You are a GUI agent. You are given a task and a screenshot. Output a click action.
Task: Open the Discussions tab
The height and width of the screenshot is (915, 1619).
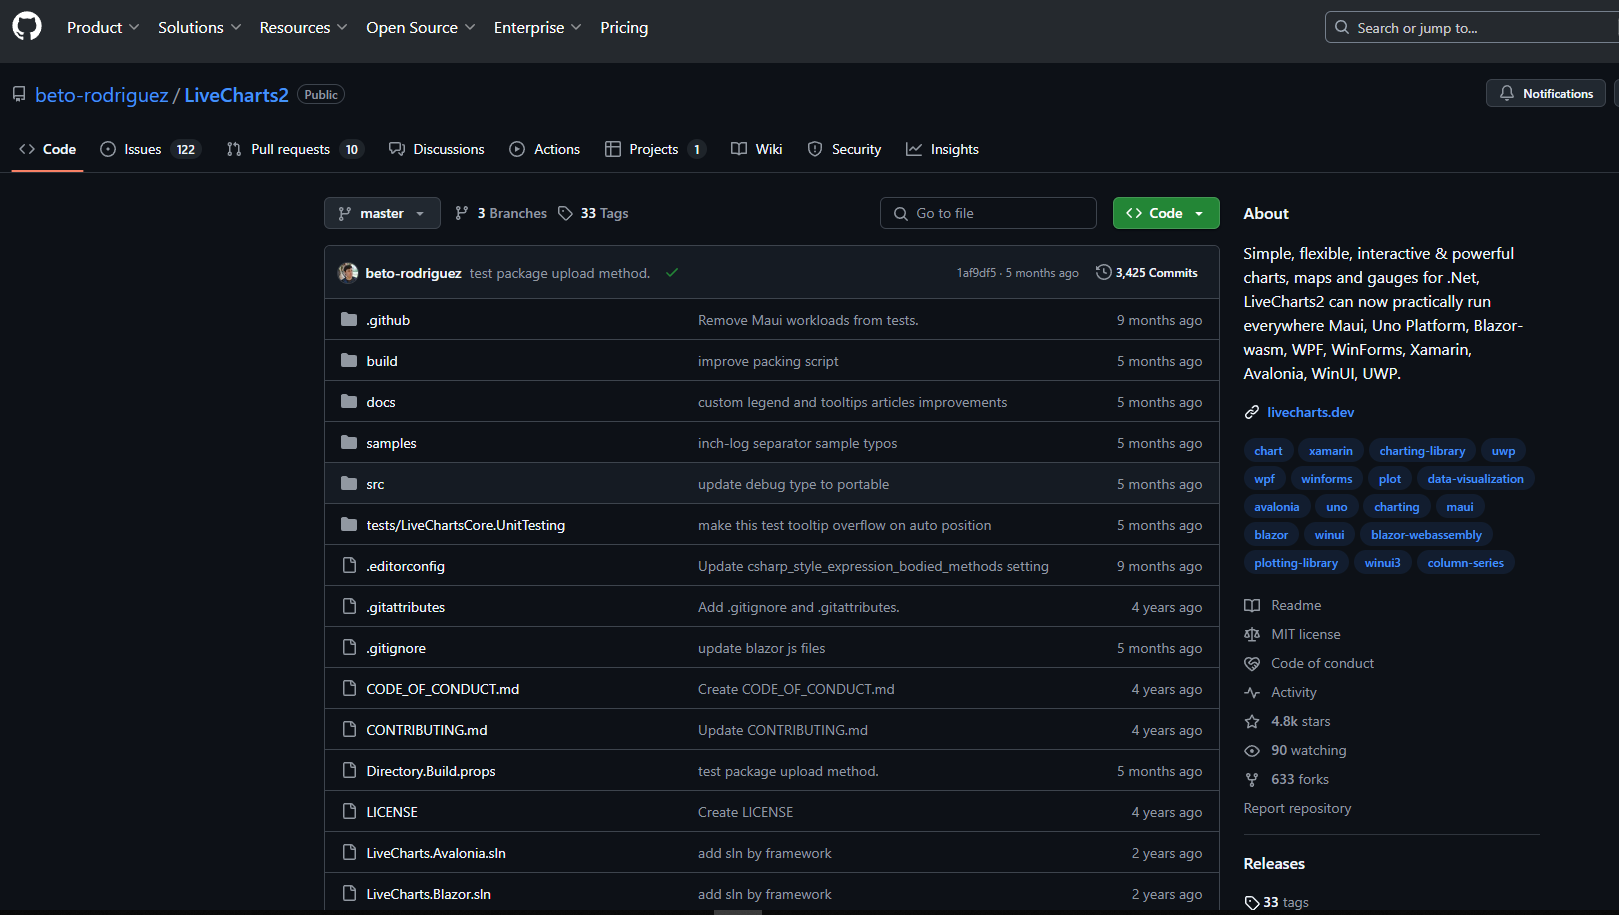[437, 149]
